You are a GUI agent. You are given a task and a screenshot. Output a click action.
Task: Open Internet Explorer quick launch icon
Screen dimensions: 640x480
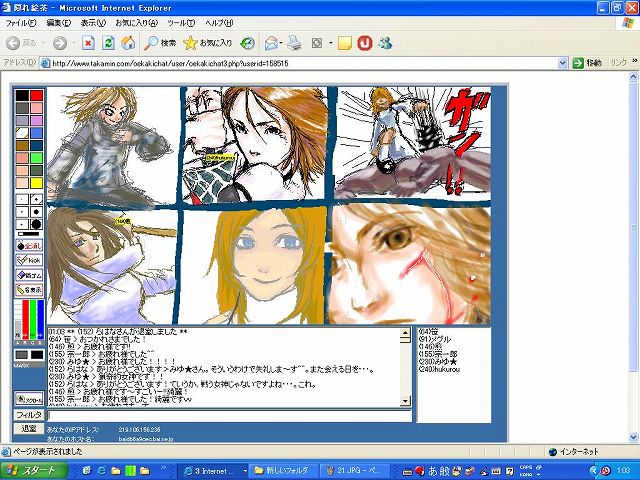tap(101, 471)
